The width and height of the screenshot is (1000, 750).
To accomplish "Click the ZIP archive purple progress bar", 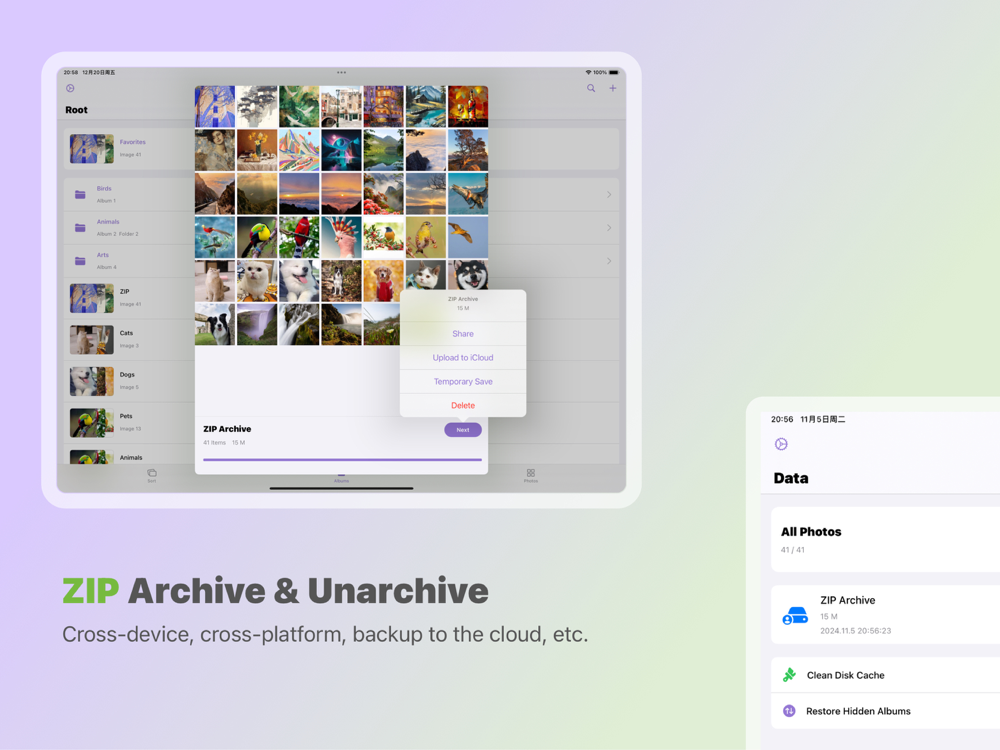I will click(x=342, y=459).
